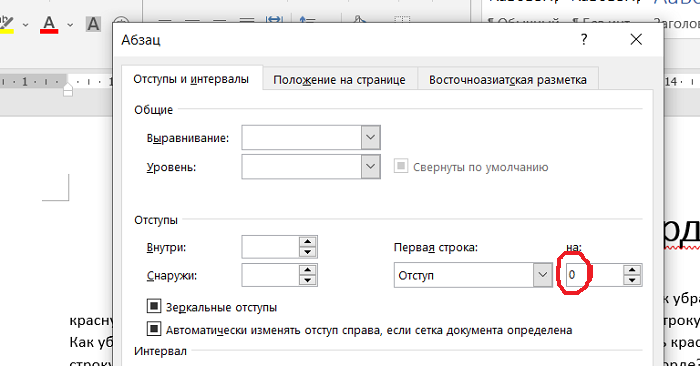Viewport: 700px width, 366px height.
Task: Click the red font color icon
Action: 49,24
